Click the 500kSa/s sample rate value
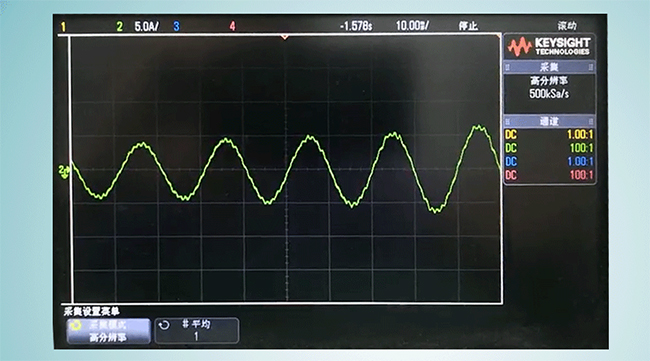 (549, 94)
